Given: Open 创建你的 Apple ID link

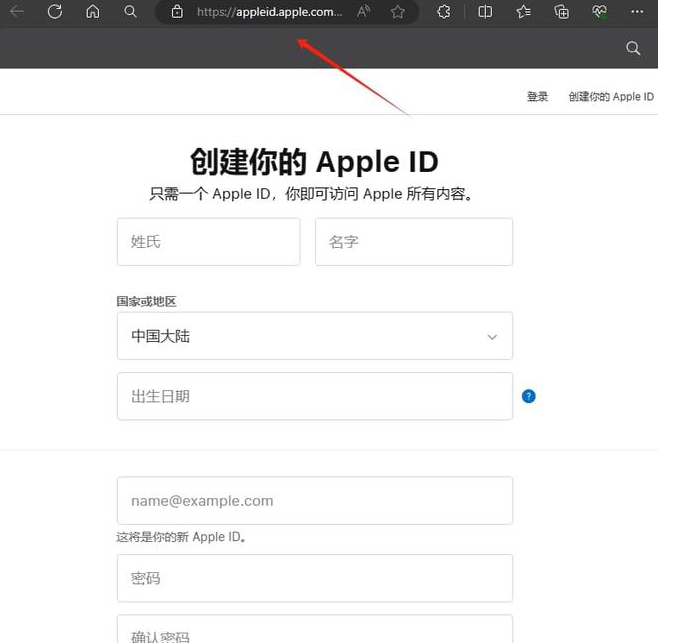Looking at the screenshot, I should [611, 96].
